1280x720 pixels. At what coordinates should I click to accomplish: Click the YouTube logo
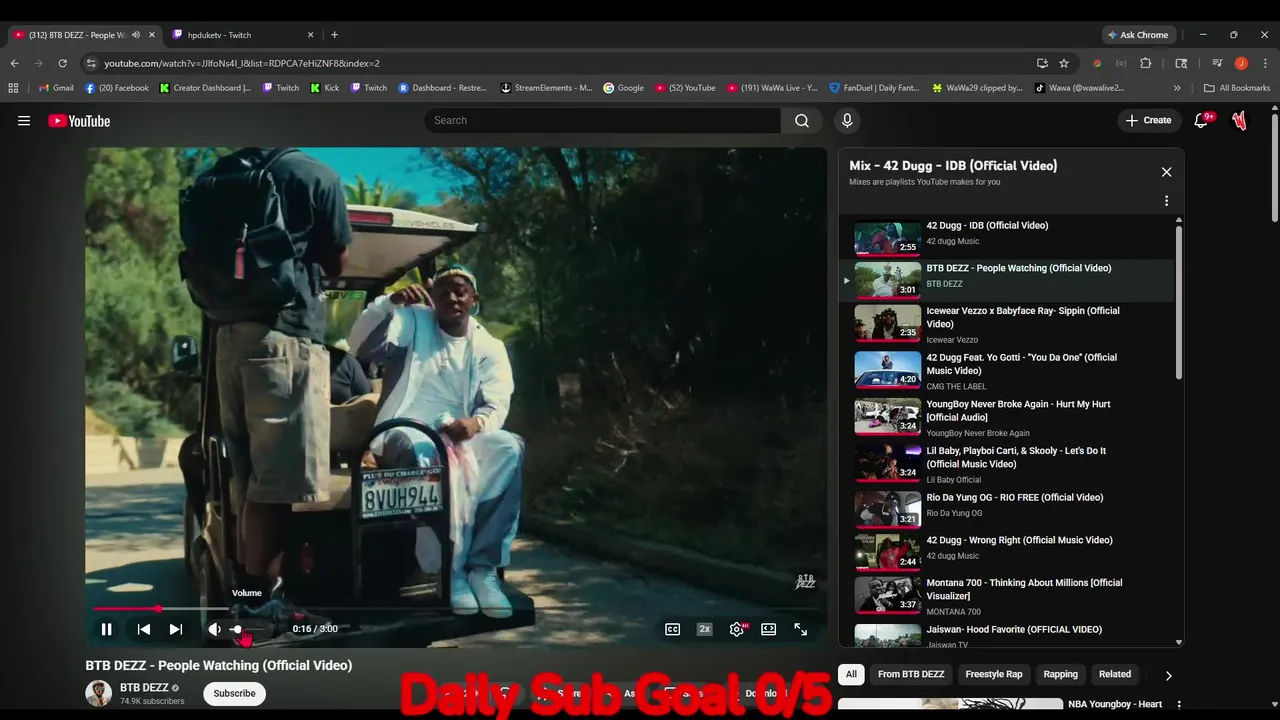tap(79, 121)
